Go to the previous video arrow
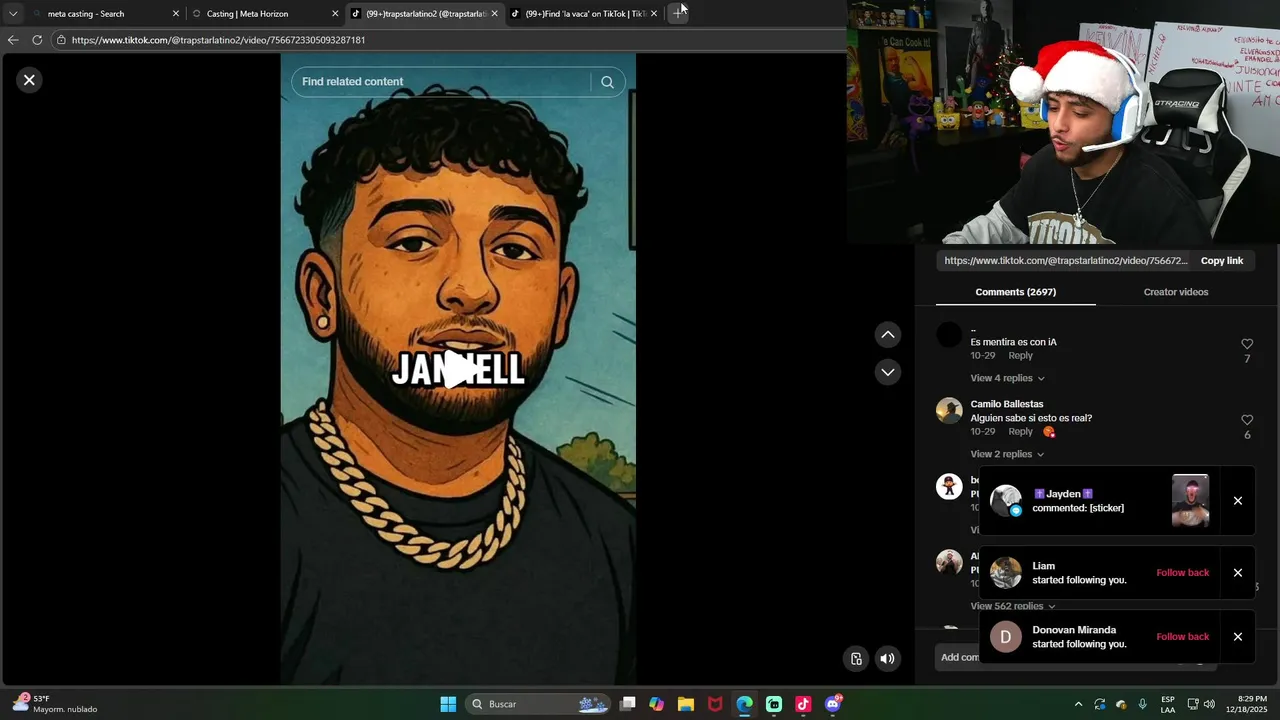 887,335
